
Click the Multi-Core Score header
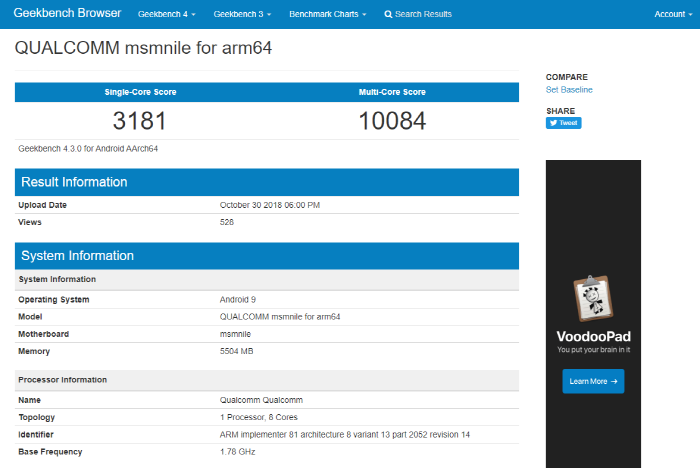pyautogui.click(x=392, y=92)
